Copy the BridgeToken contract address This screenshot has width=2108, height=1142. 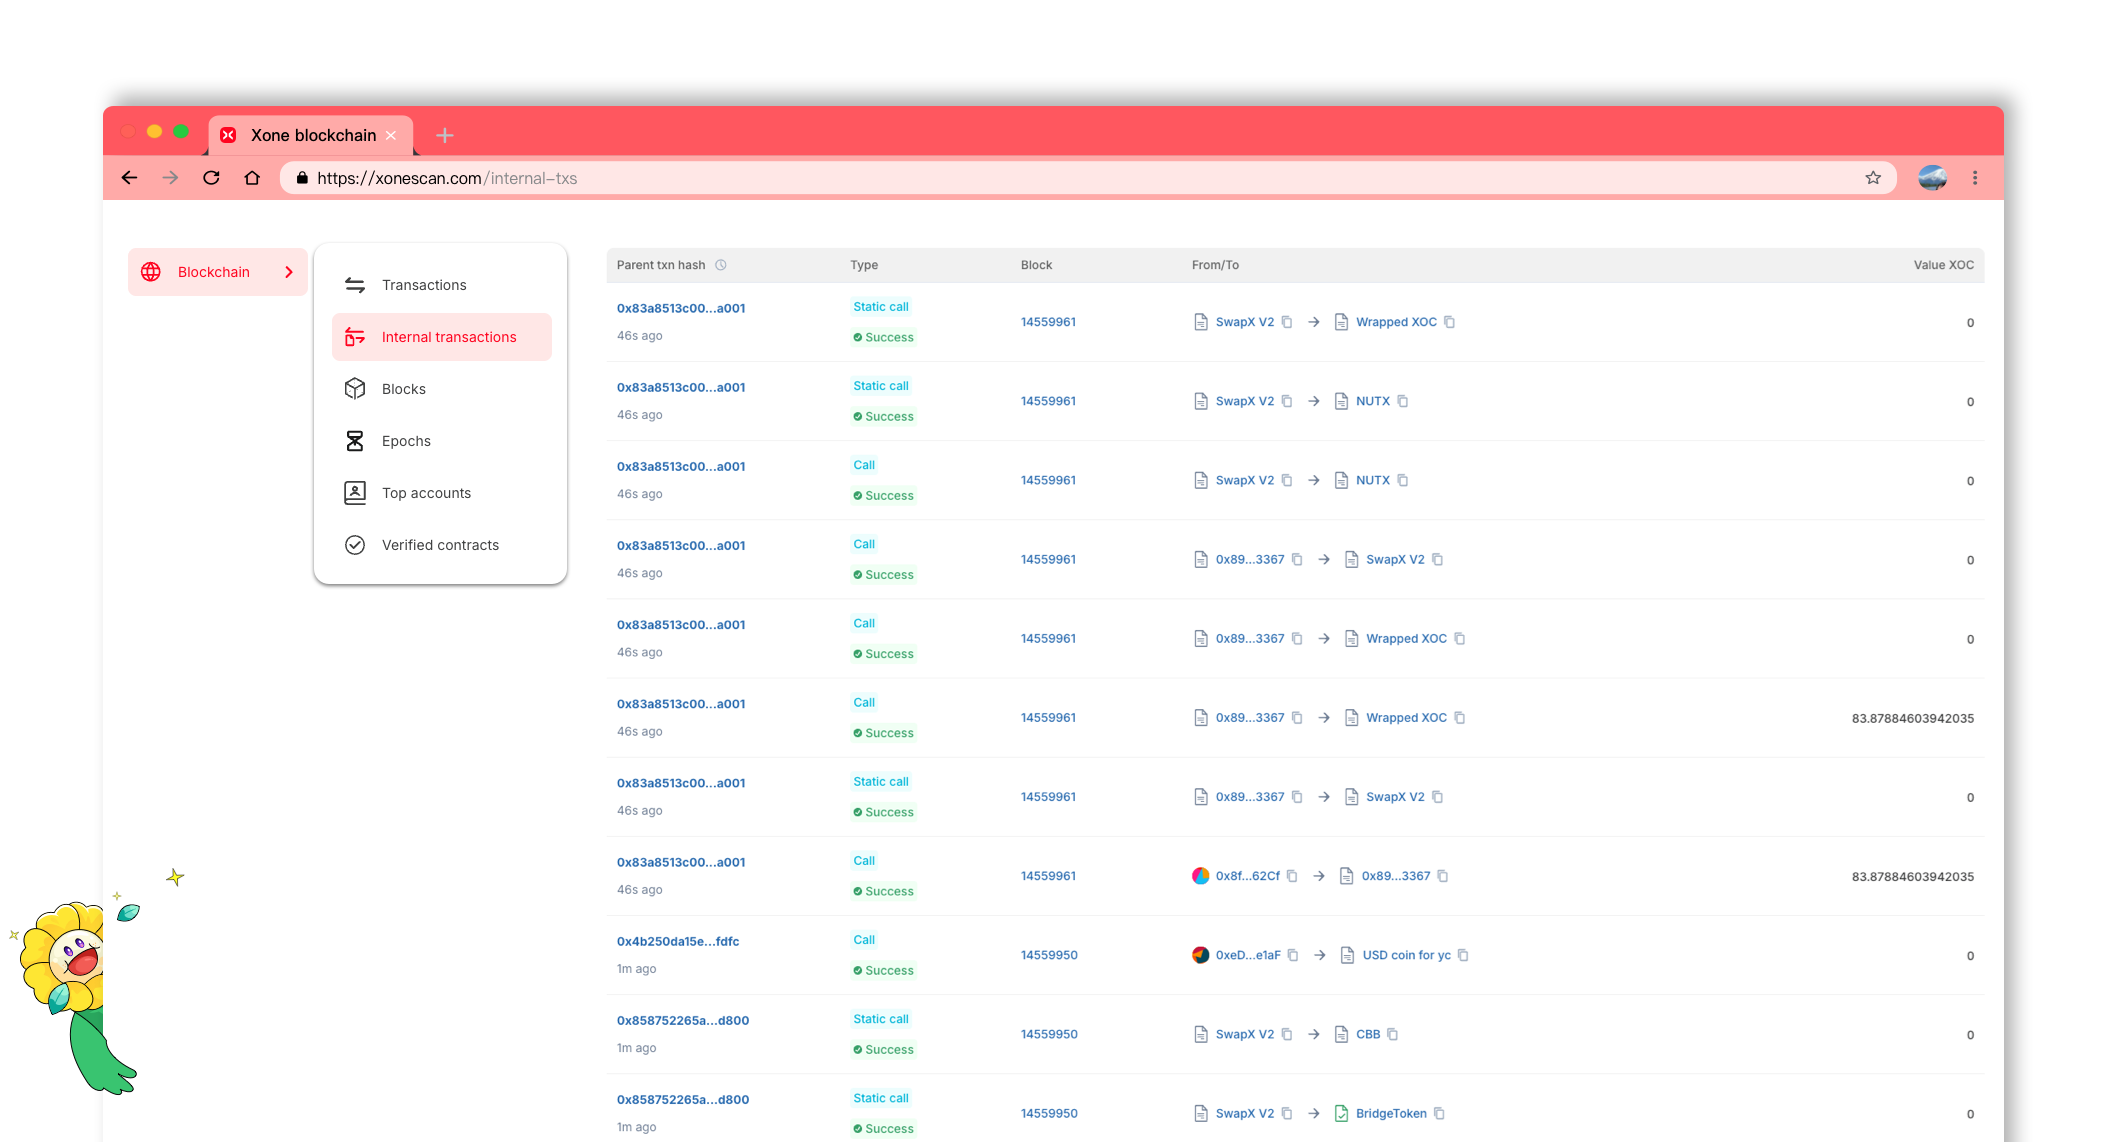[x=1440, y=1113]
